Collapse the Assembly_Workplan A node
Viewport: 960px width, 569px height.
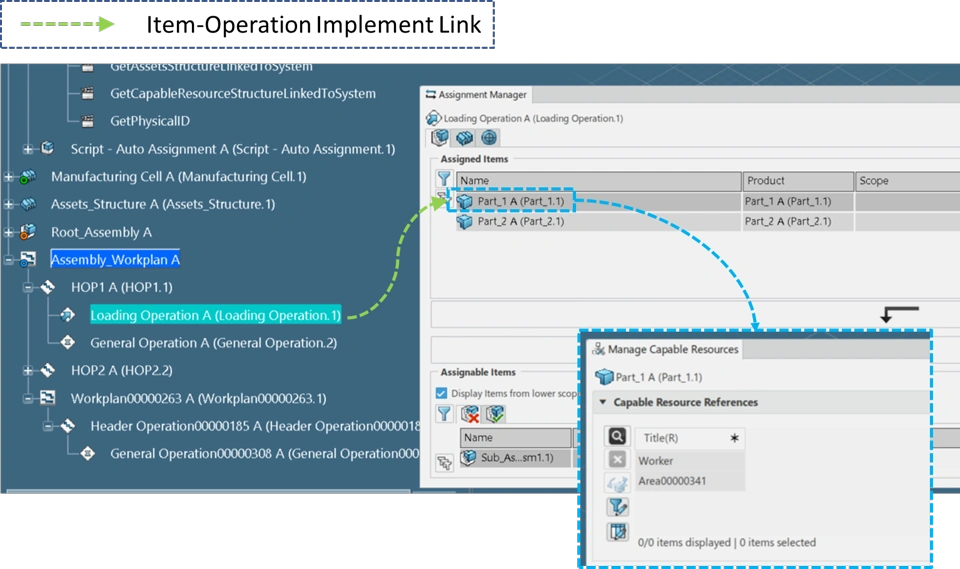click(x=8, y=260)
